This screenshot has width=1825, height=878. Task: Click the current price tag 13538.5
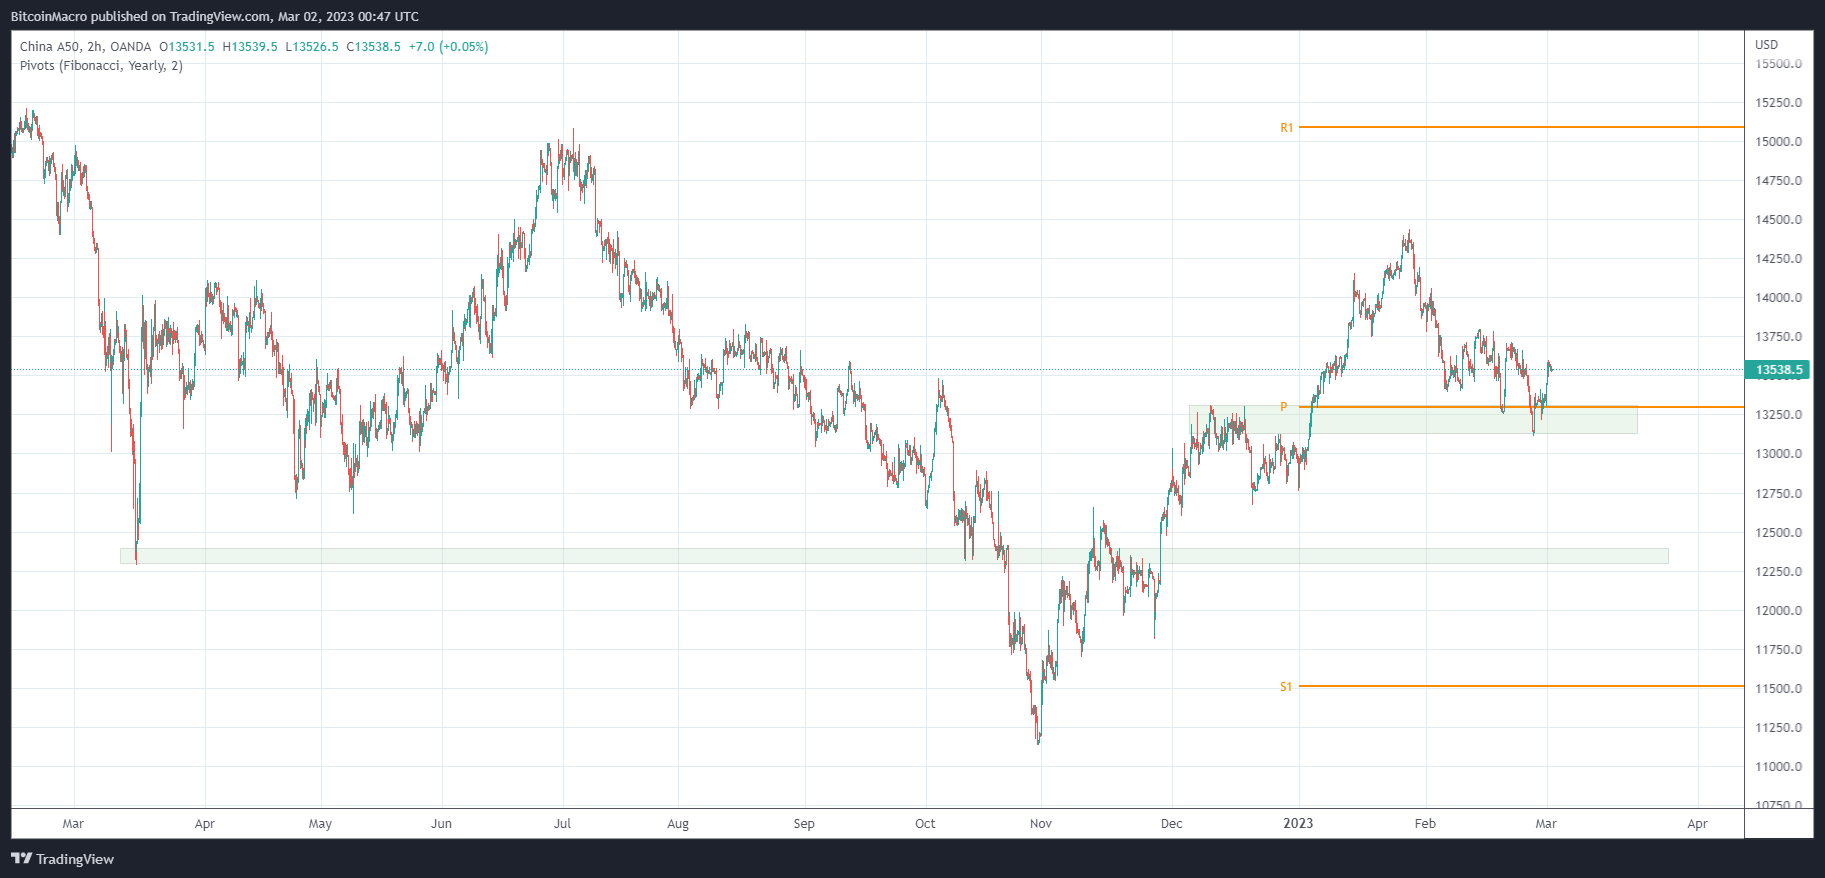coord(1779,370)
